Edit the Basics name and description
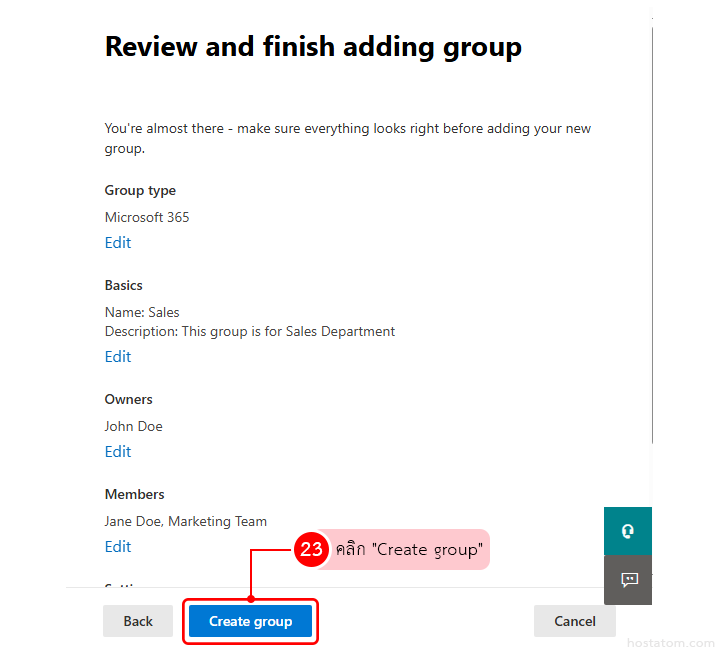Viewport: 720px width, 651px height. [118, 357]
